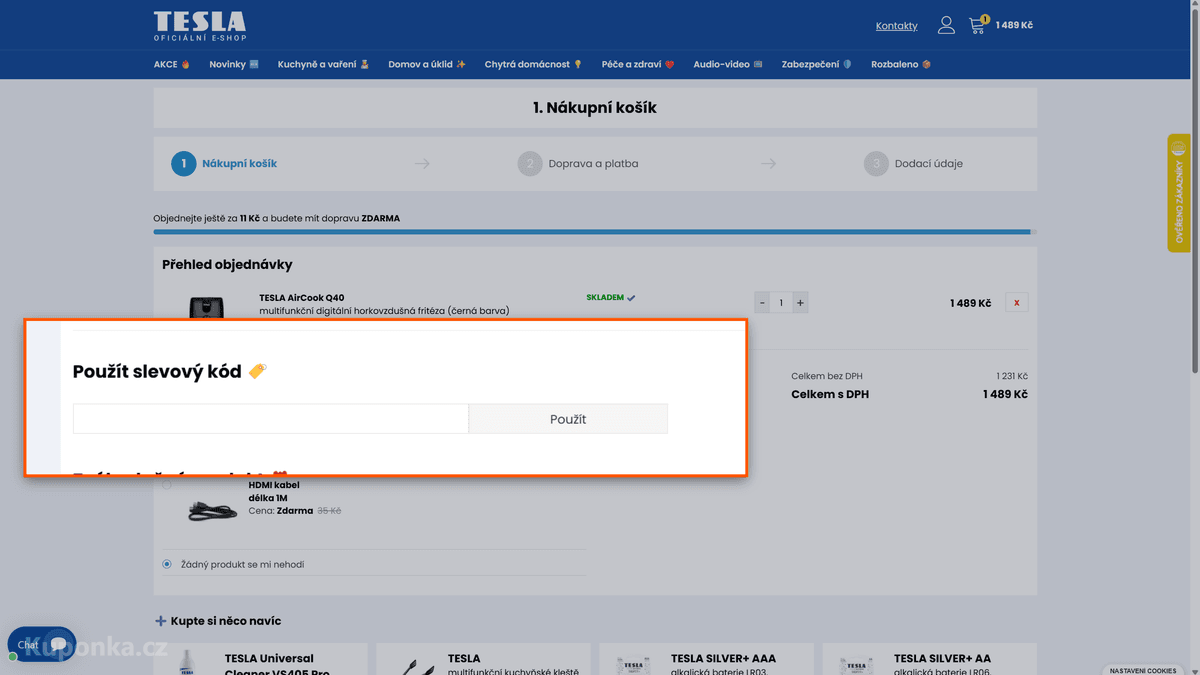Image resolution: width=1200 pixels, height=675 pixels.
Task: Click the Použít discount button
Action: pos(568,419)
